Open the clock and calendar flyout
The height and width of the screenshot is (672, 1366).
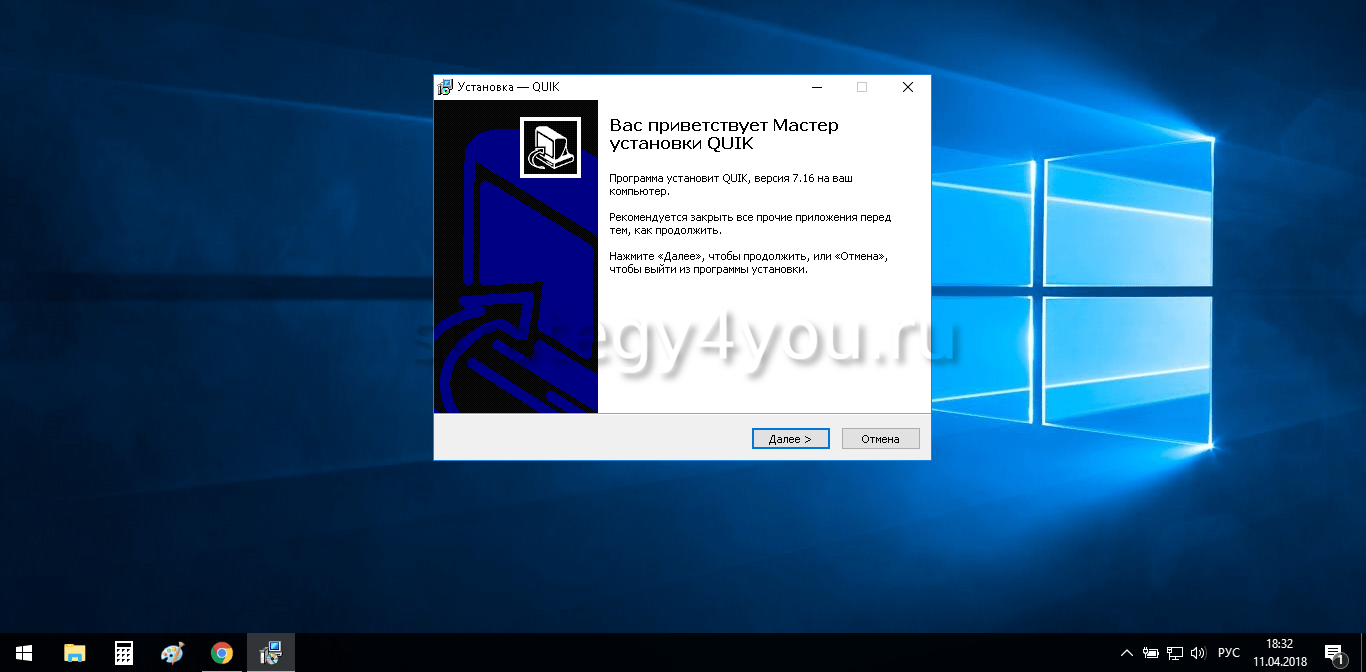tap(1279, 653)
